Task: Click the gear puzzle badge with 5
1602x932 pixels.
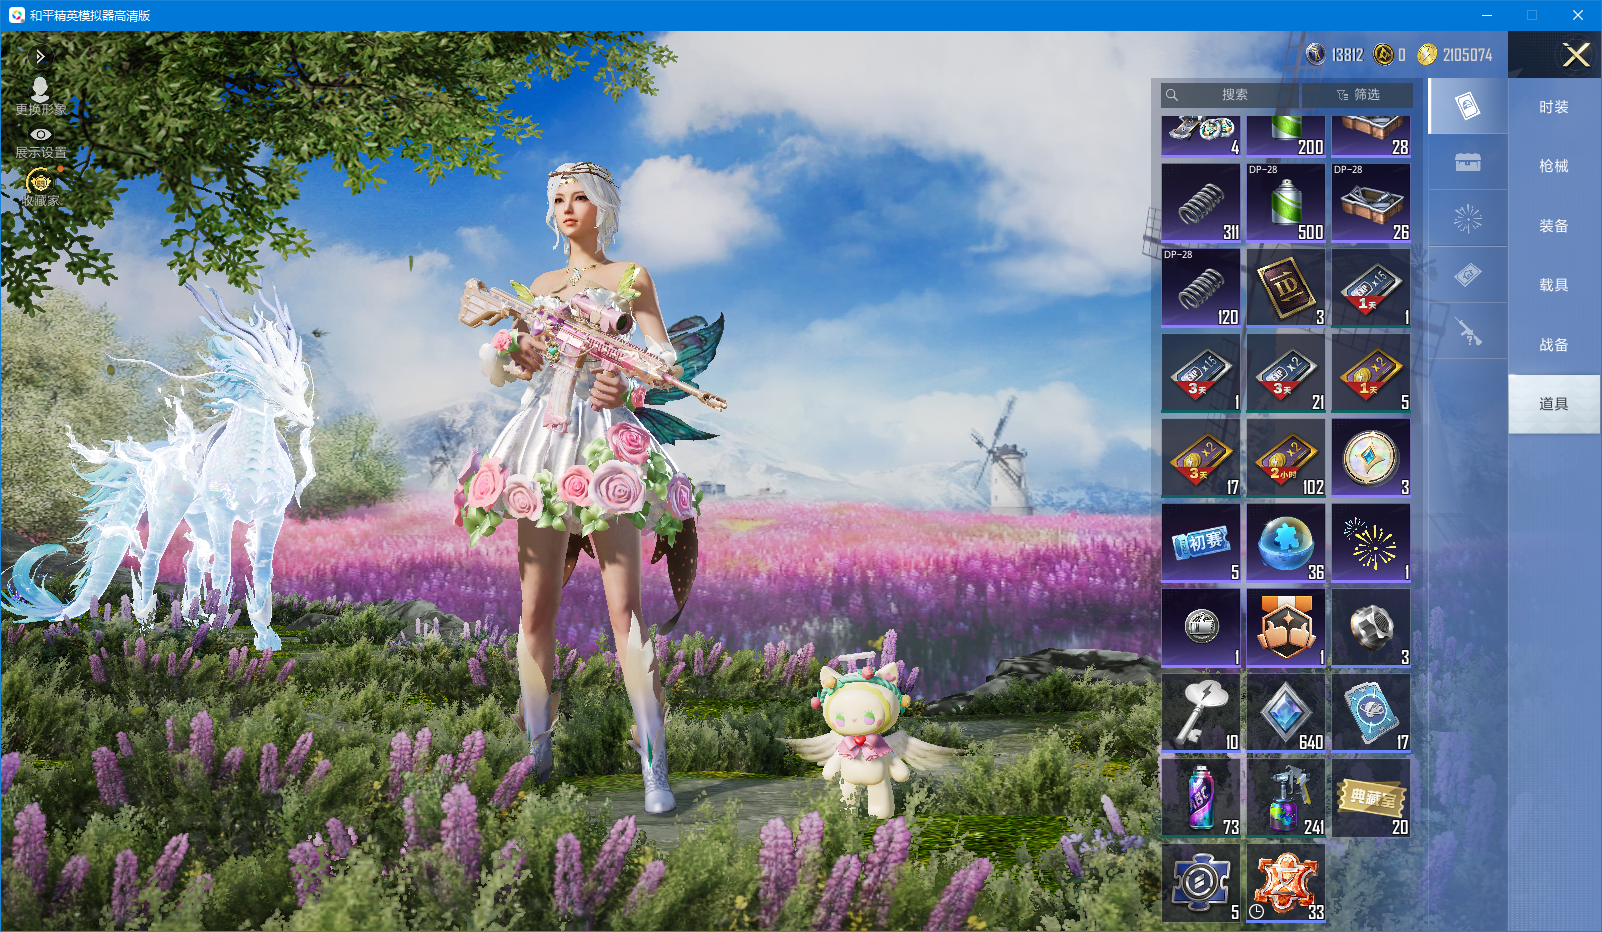Action: pos(1201,883)
